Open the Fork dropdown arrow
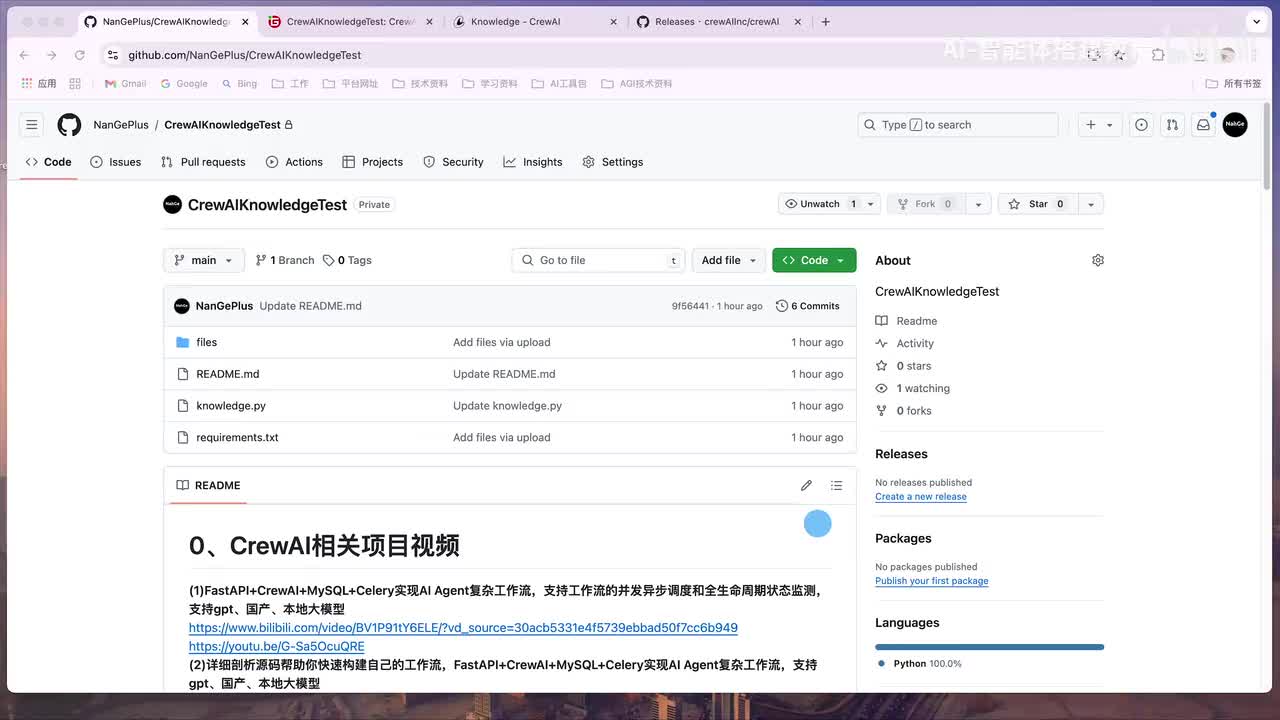This screenshot has height=720, width=1280. click(x=978, y=204)
